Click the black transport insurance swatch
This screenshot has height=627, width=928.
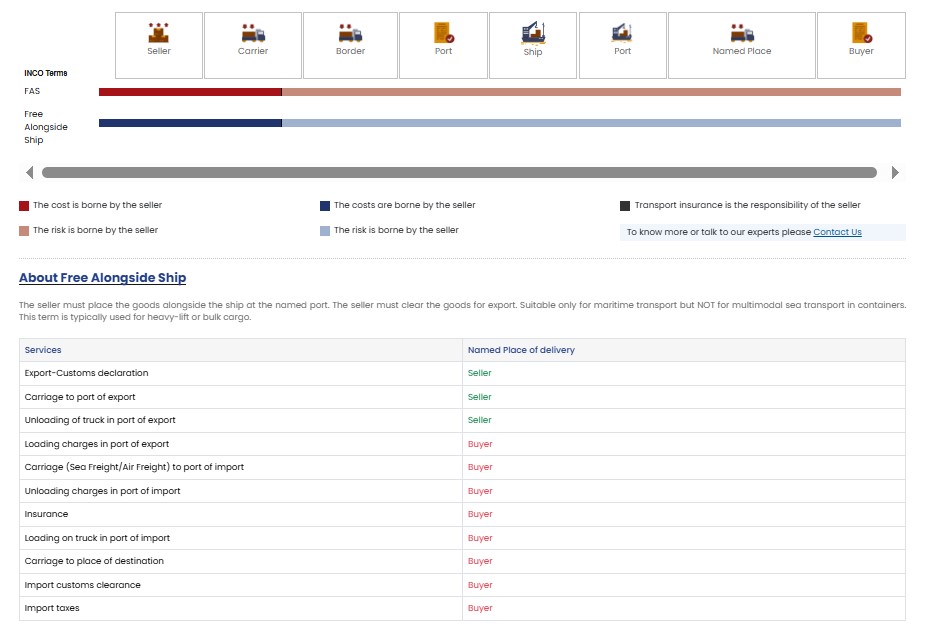pos(625,206)
